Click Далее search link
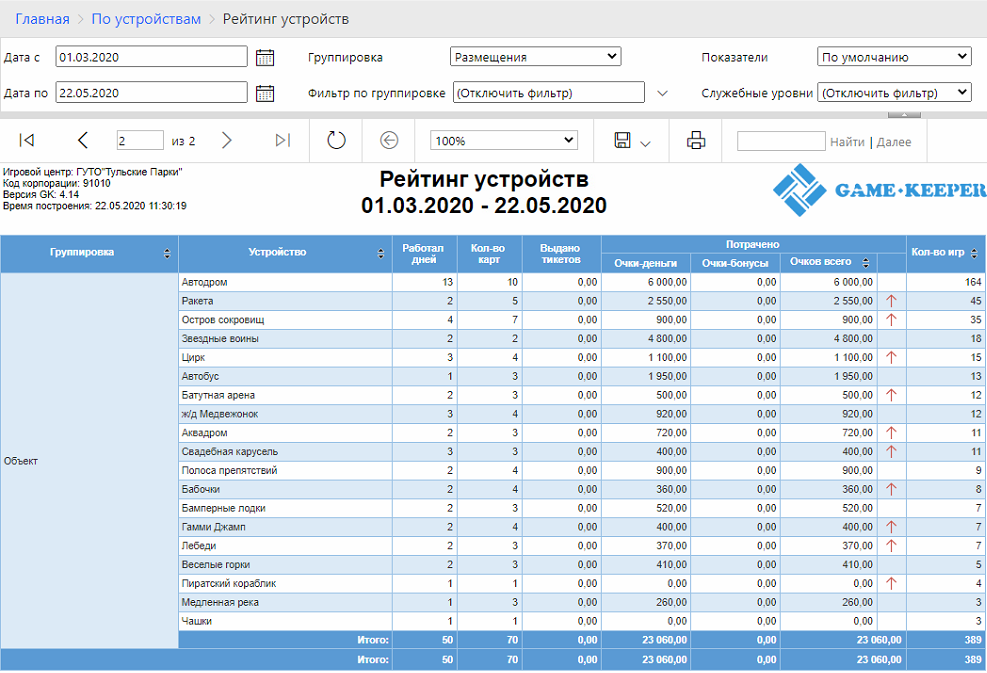Viewport: 987px width, 673px height. [894, 142]
